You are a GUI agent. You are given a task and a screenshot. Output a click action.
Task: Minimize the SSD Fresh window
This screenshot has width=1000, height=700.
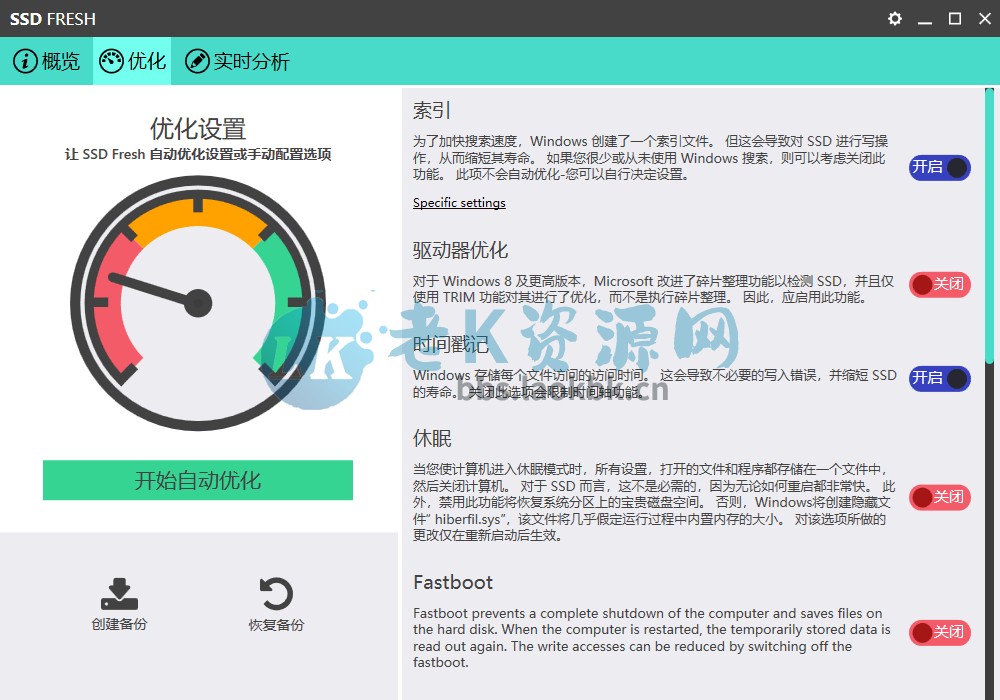point(925,19)
